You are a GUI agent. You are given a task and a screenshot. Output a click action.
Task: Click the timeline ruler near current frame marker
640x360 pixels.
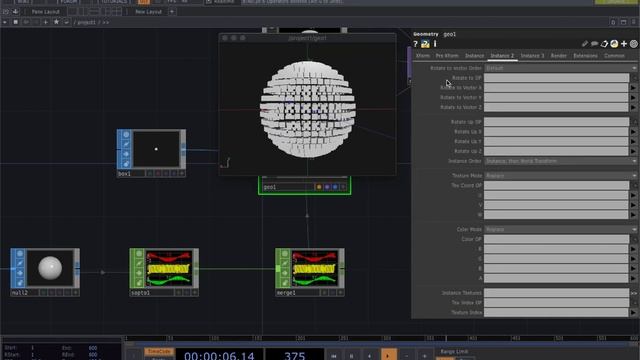(x=446, y=338)
